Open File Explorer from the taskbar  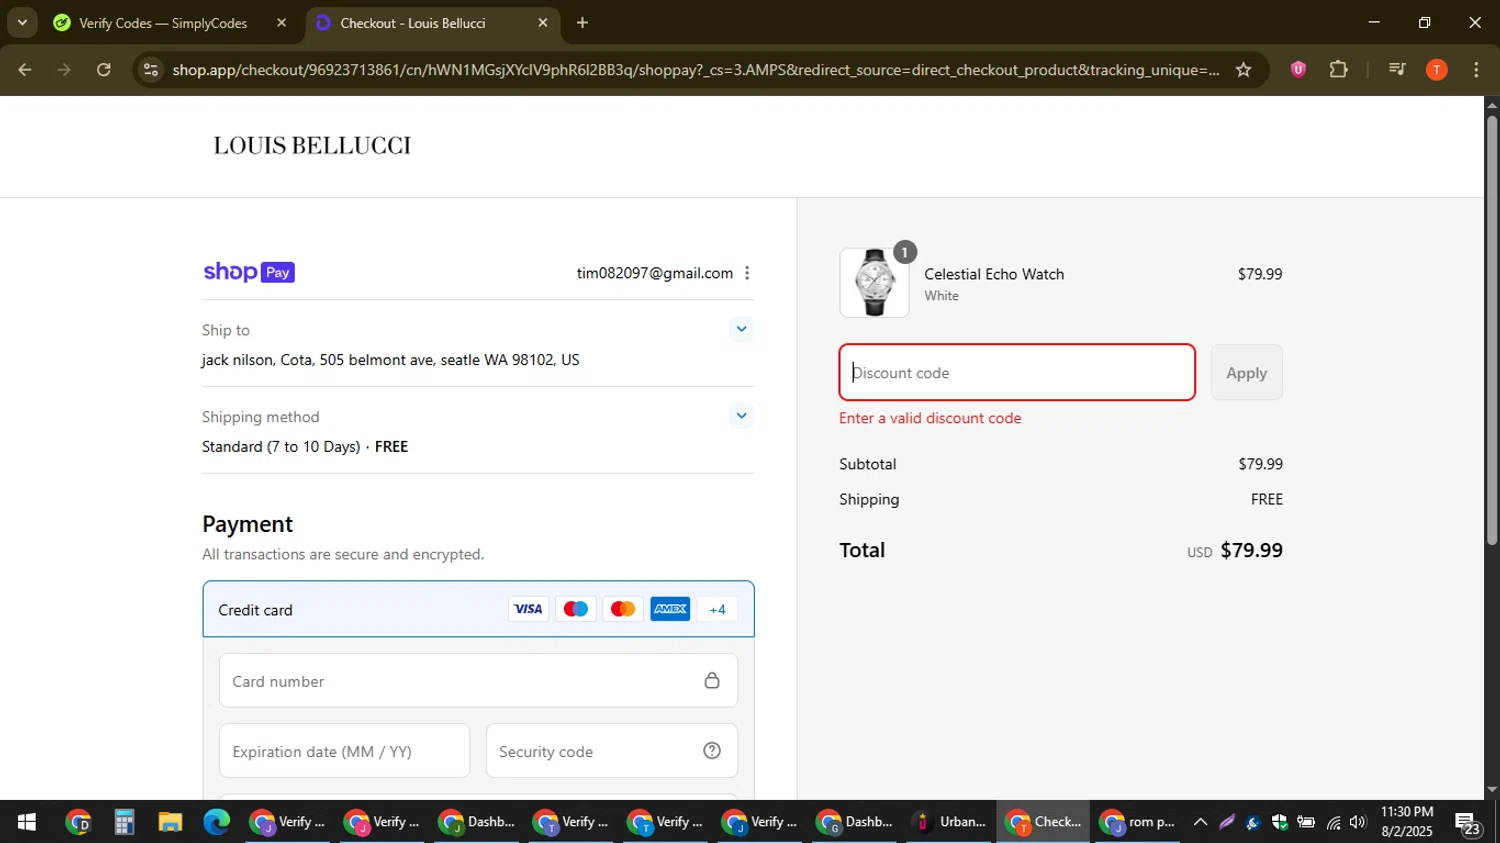[x=170, y=822]
